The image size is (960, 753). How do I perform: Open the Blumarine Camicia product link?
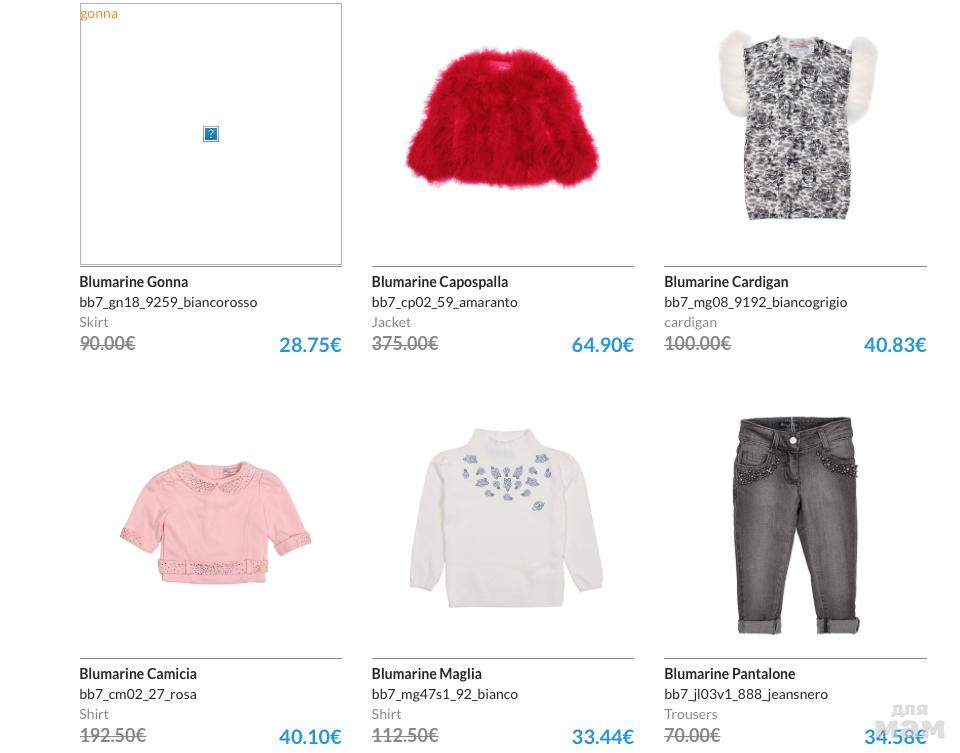tap(138, 674)
